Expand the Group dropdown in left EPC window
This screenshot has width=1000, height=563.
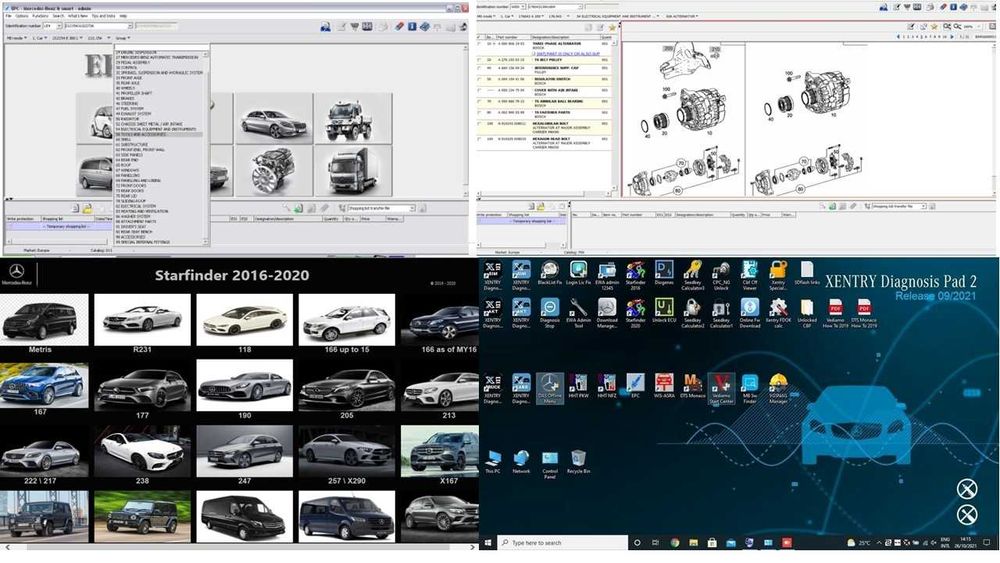121,38
